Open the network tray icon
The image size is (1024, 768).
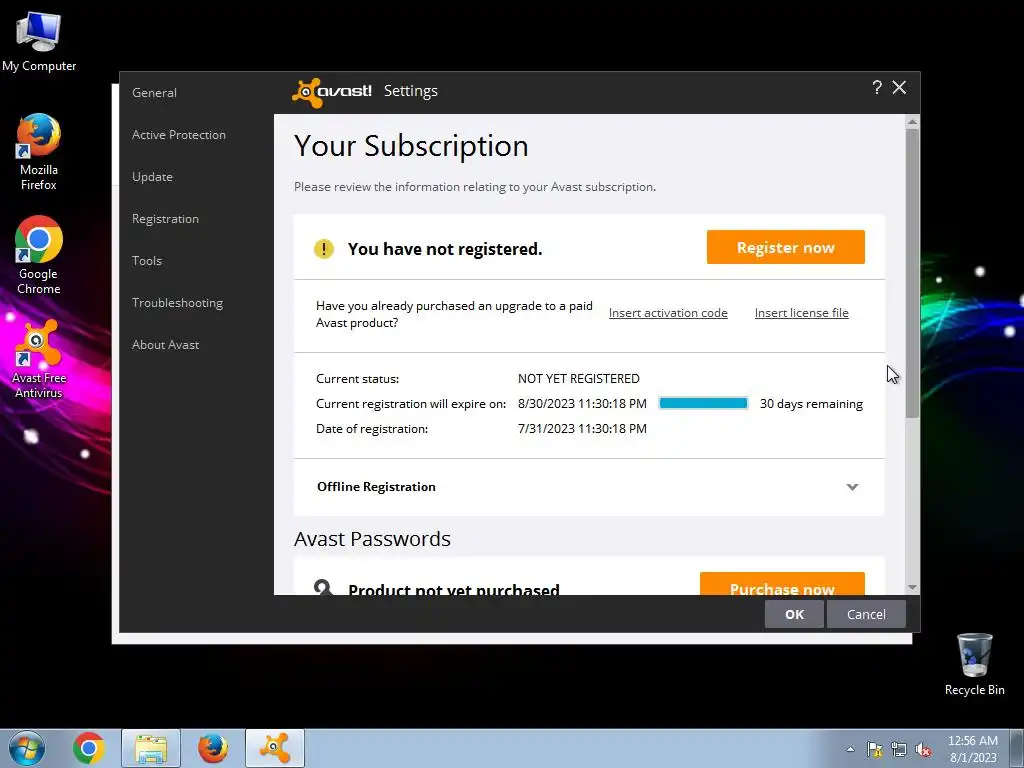pyautogui.click(x=899, y=750)
